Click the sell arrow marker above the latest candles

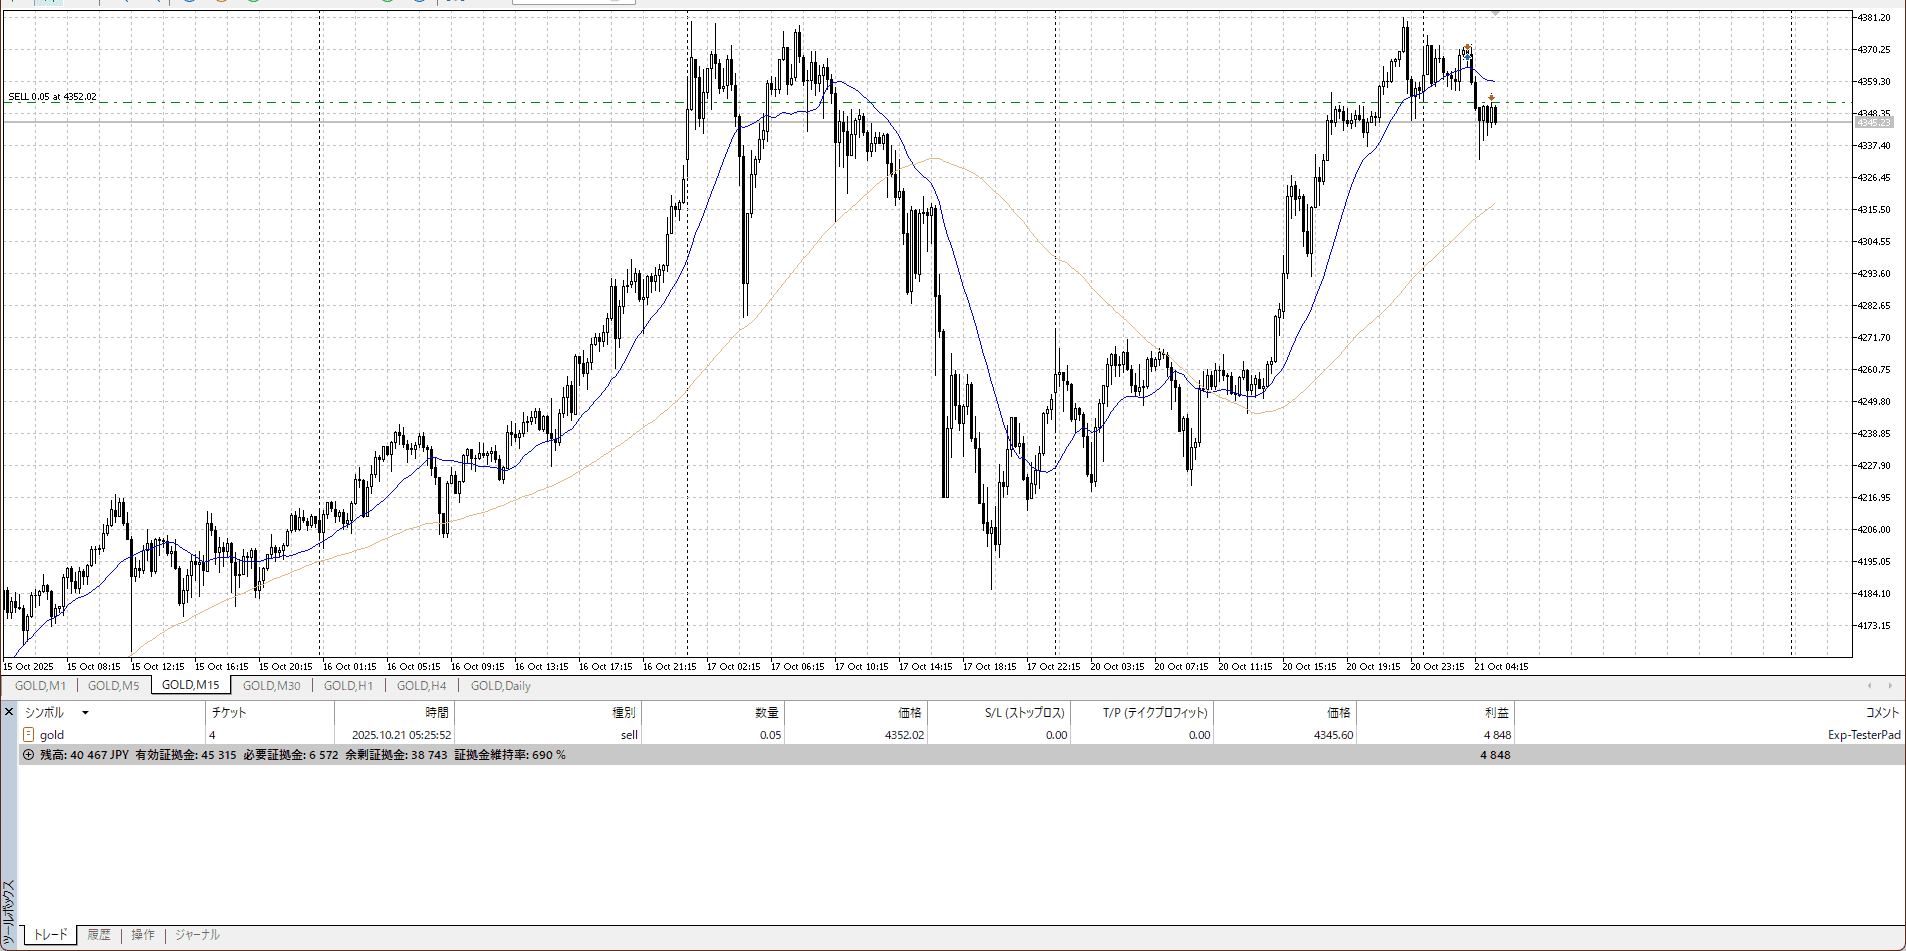click(1491, 98)
